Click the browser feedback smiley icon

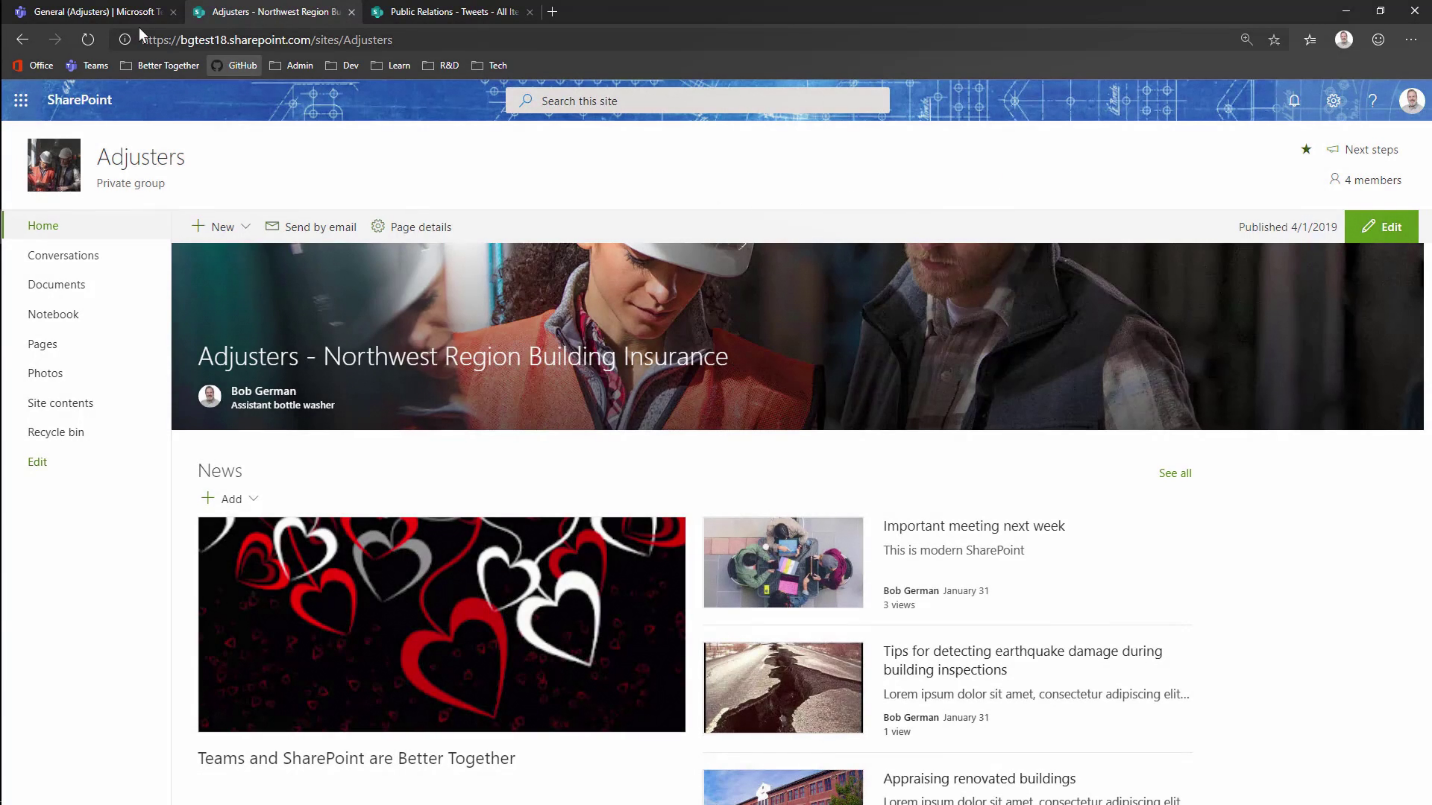click(1378, 39)
